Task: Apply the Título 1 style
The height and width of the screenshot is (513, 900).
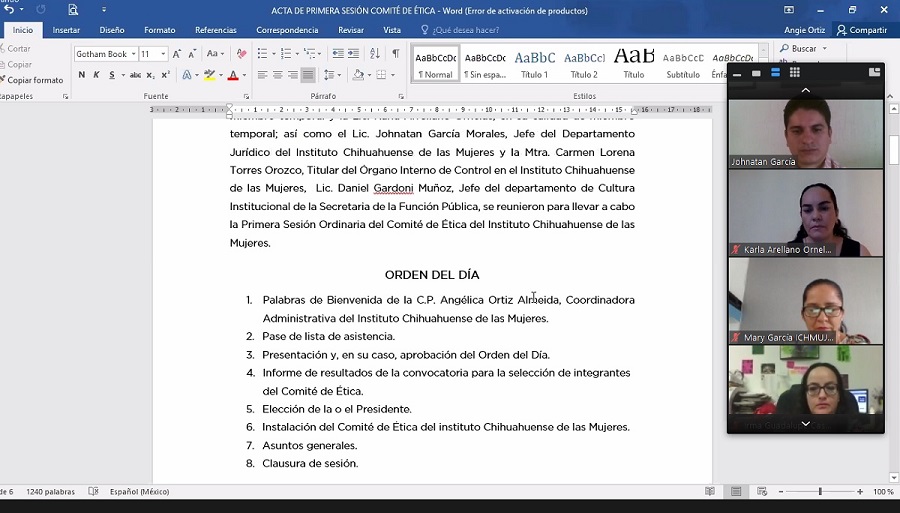Action: point(534,64)
